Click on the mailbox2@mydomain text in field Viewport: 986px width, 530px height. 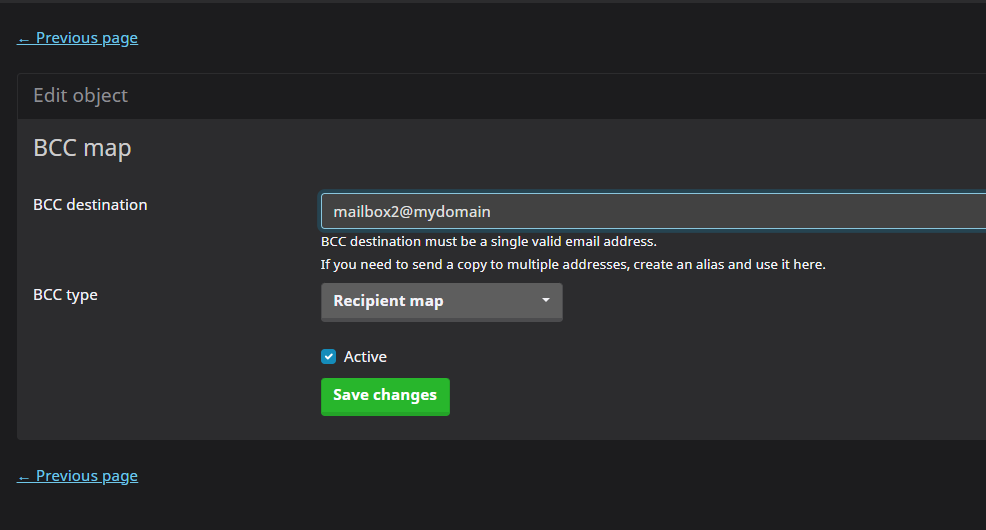tap(411, 212)
